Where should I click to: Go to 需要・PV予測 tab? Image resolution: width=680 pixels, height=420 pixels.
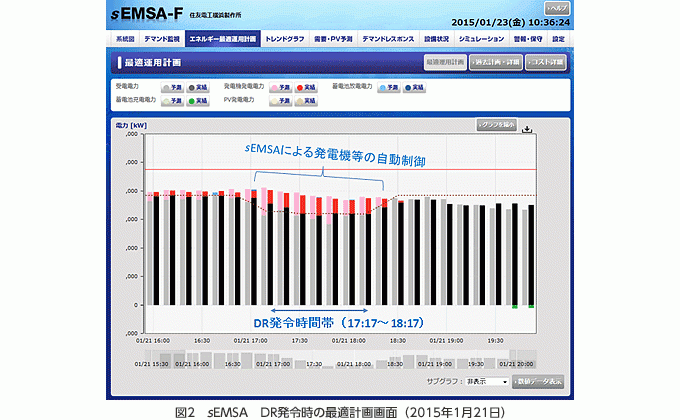pyautogui.click(x=333, y=39)
